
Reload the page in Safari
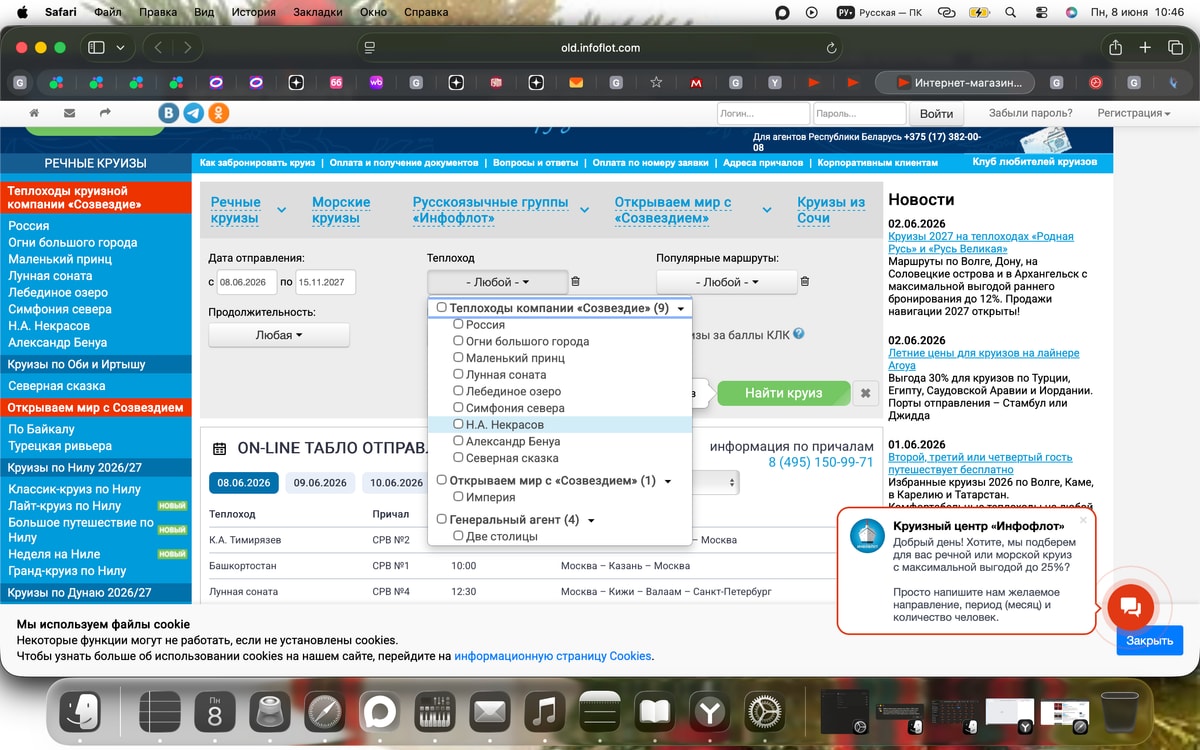[832, 47]
